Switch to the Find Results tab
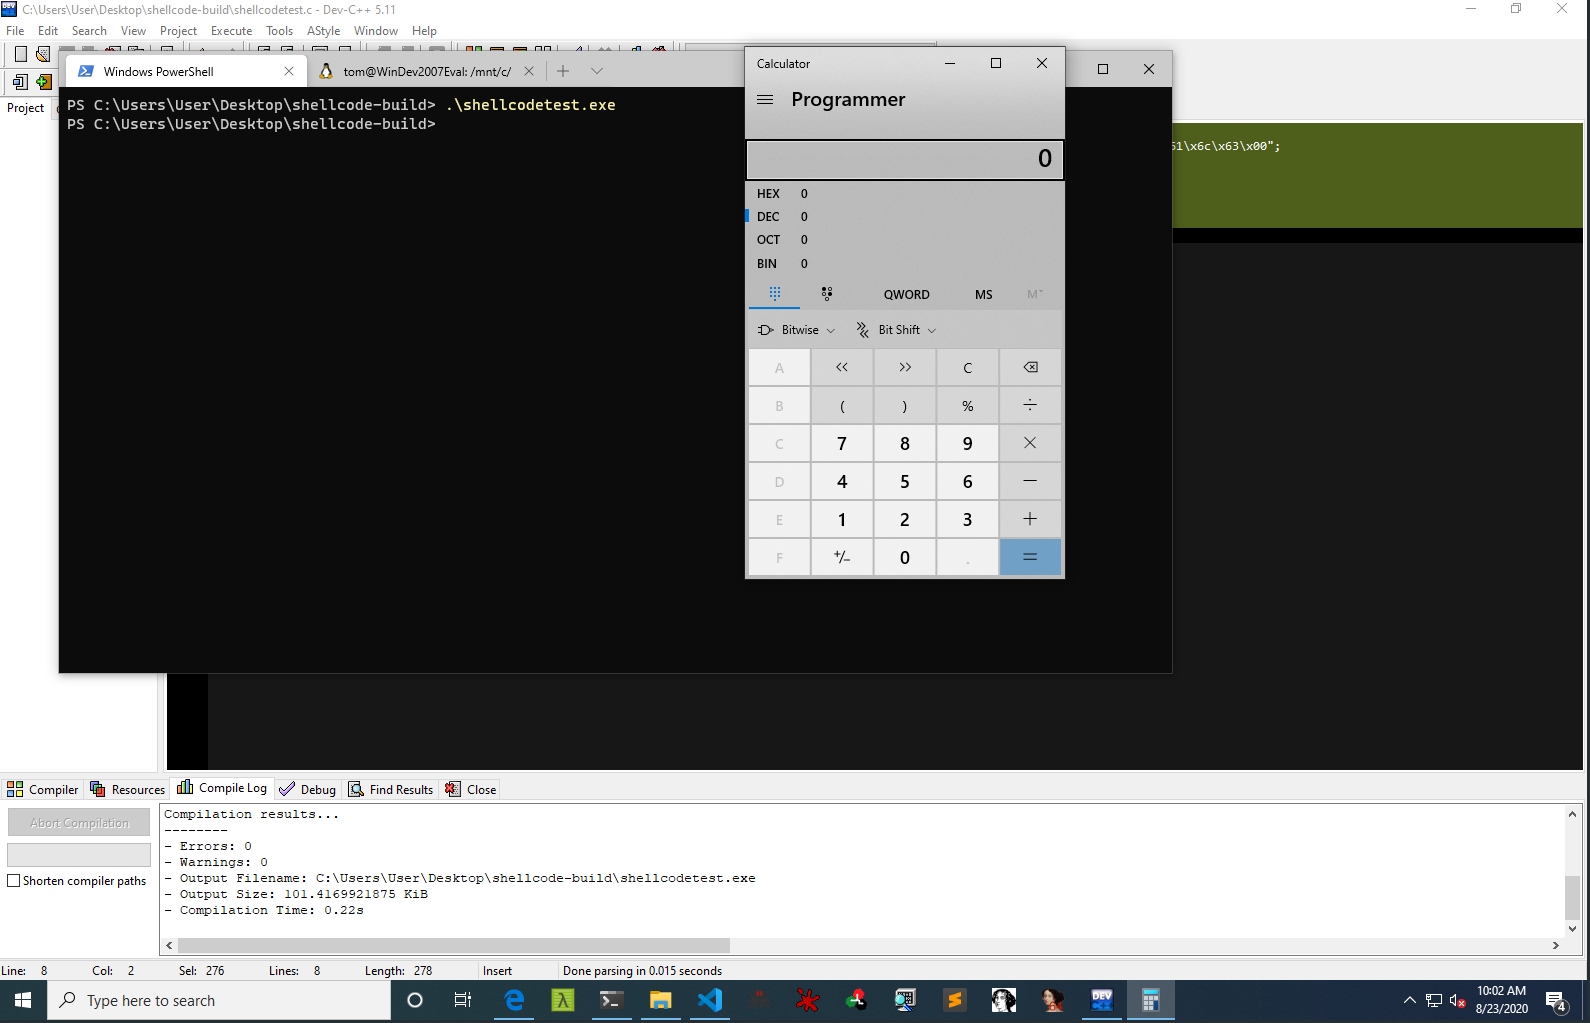The width and height of the screenshot is (1590, 1023). tap(390, 789)
